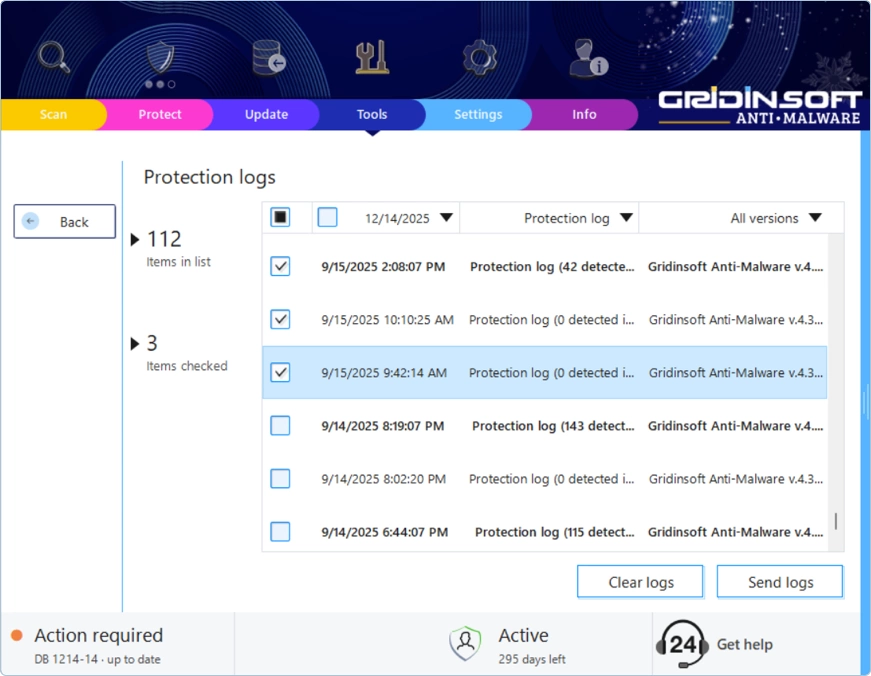
Task: Click the Info person icon
Action: (x=584, y=57)
